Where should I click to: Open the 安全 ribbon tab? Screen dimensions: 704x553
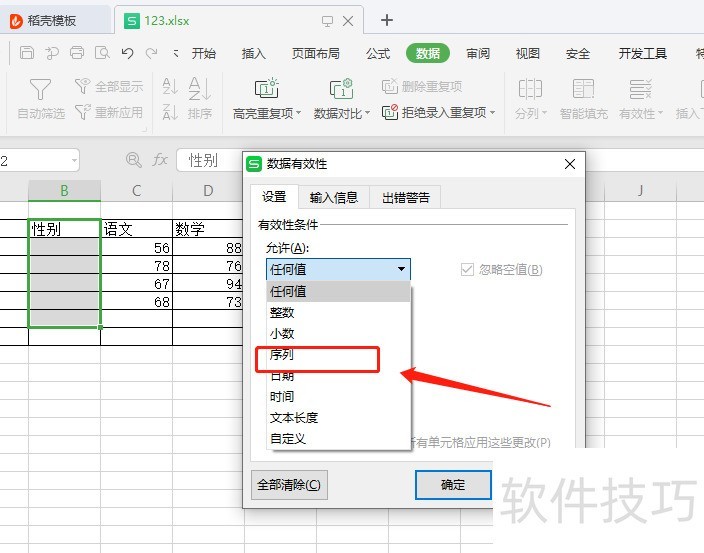click(577, 53)
